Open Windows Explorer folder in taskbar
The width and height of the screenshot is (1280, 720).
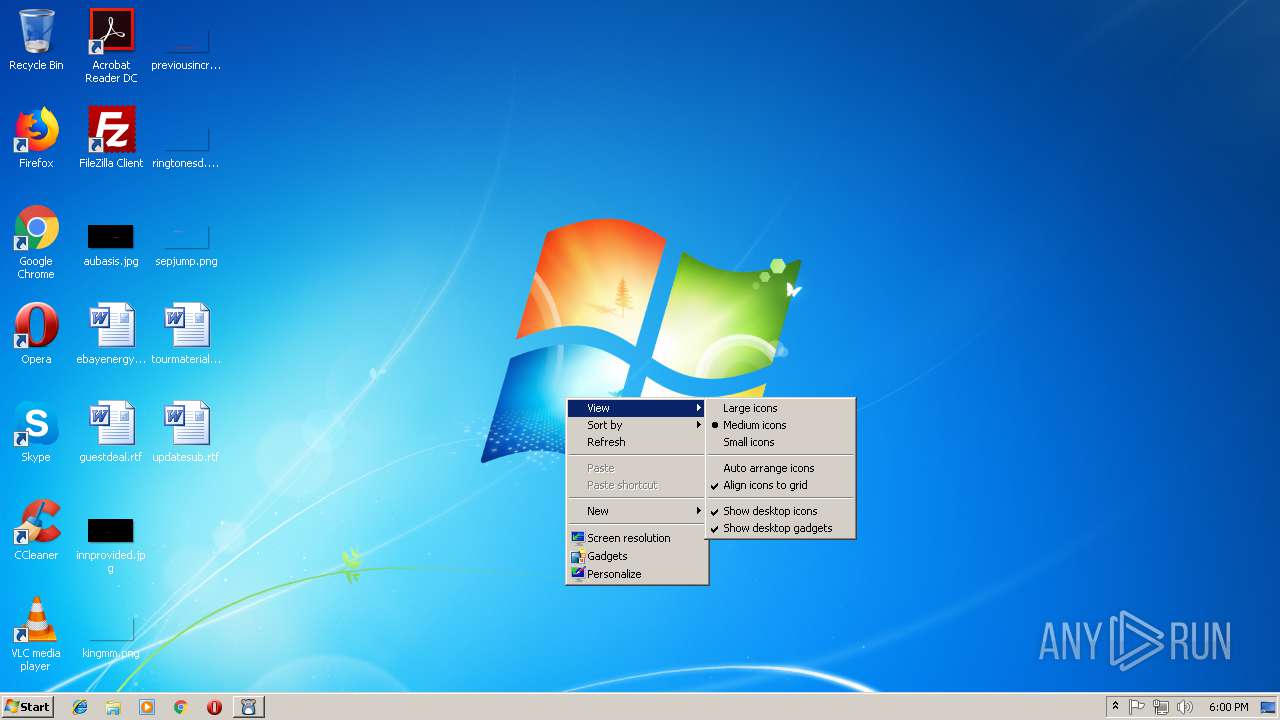pos(113,707)
